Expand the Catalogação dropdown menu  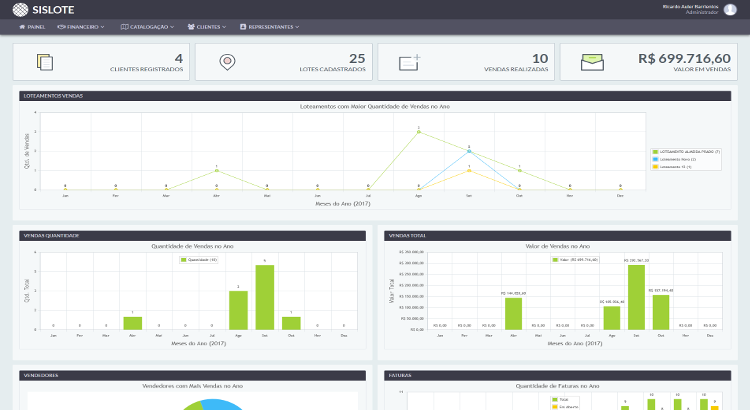tap(147, 27)
